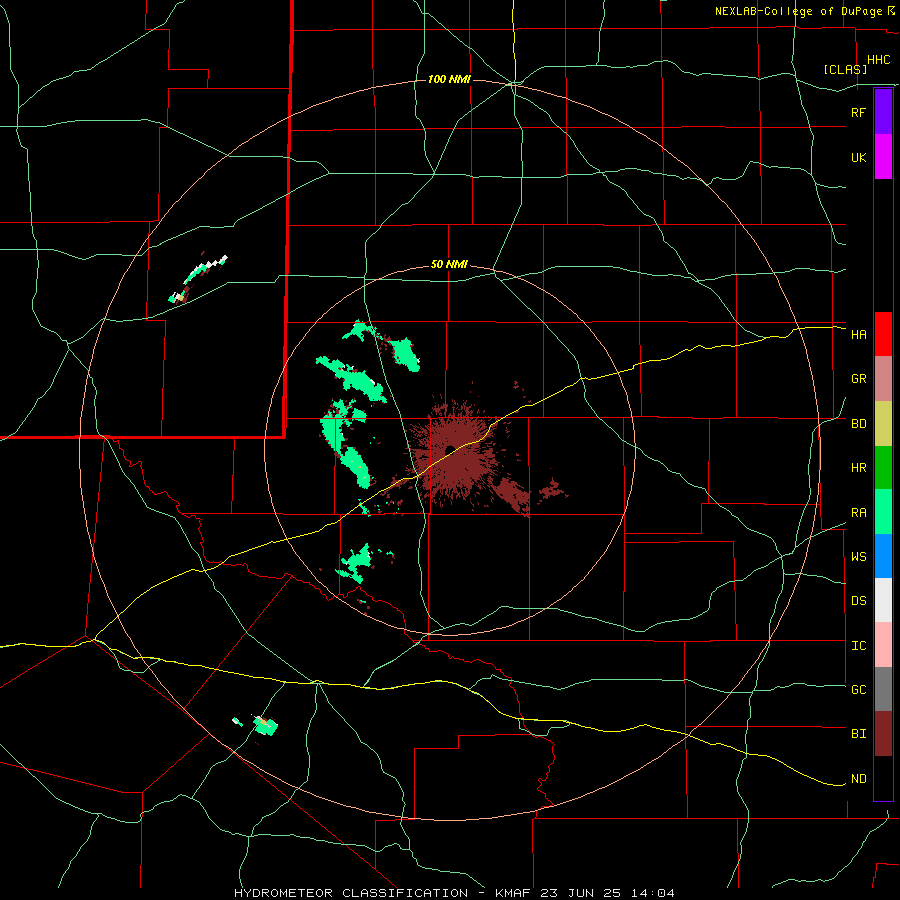
Task: Click the 50 NMI range ring label
Action: coord(449,265)
